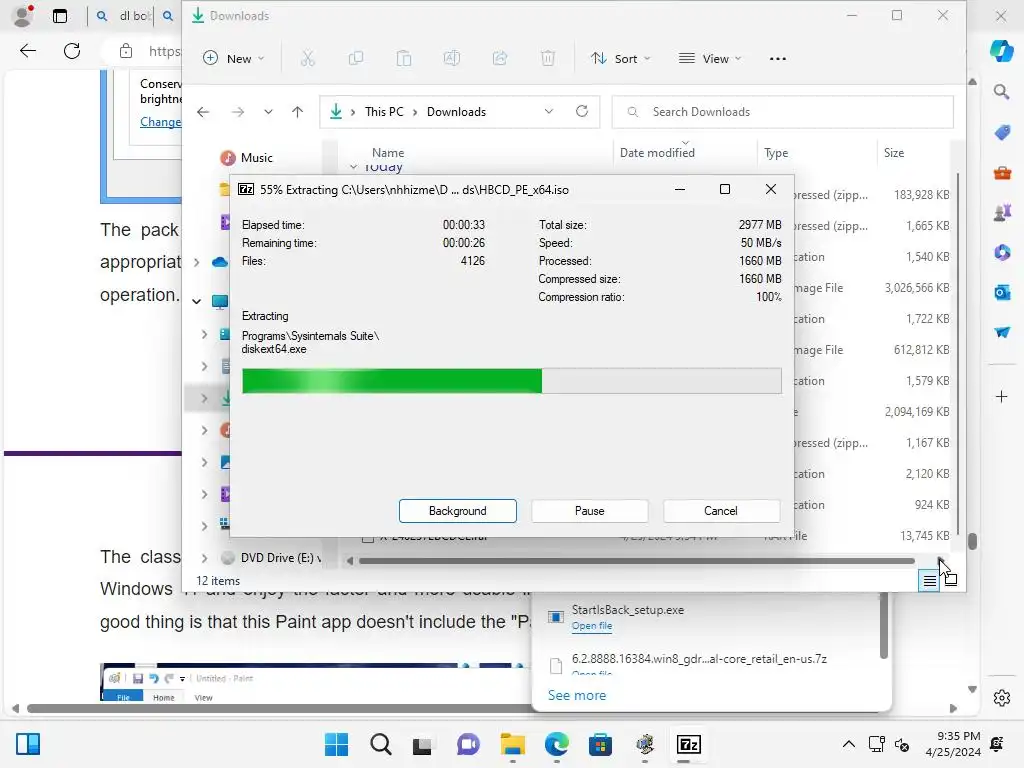Screen dimensions: 1024x768
Task: Click the 183,928 KB size cell
Action: click(x=921, y=195)
